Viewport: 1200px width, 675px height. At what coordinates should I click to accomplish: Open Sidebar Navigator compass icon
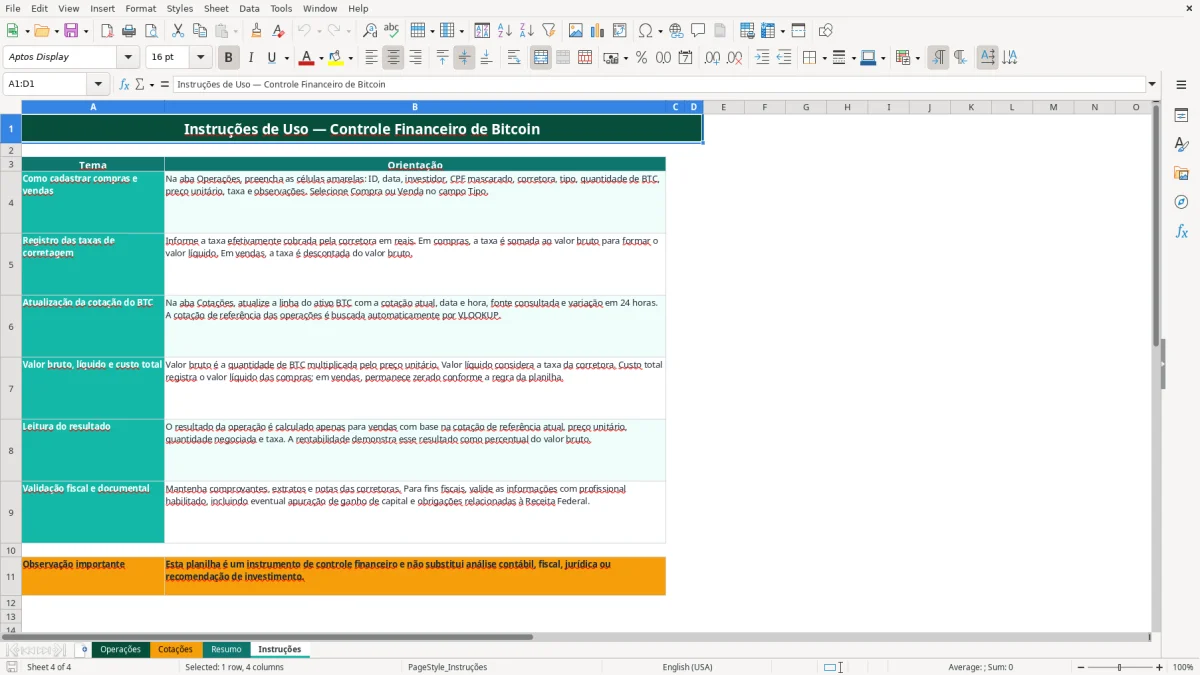tap(1181, 203)
